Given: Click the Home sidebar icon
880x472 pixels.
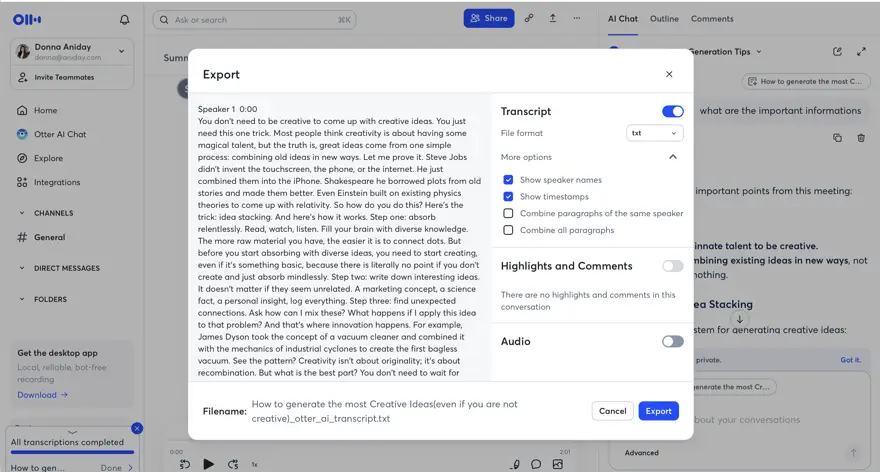Looking at the screenshot, I should (22, 110).
